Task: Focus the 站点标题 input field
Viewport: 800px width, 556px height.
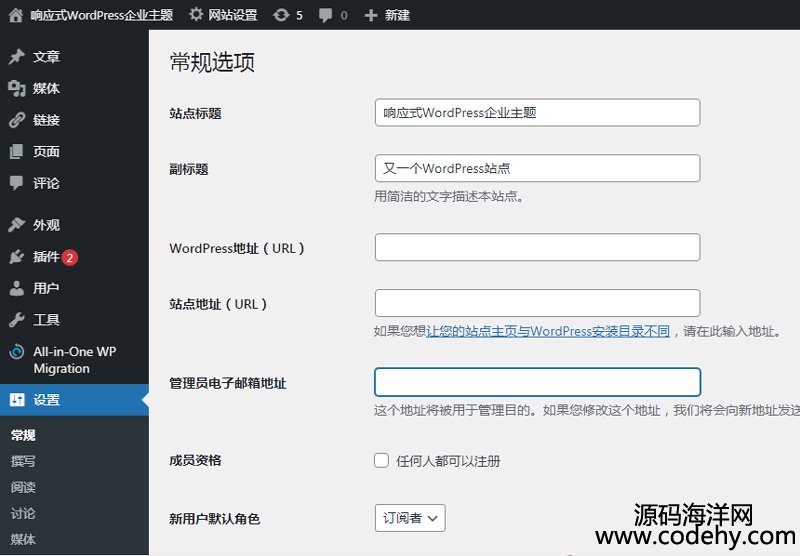Action: tap(537, 113)
